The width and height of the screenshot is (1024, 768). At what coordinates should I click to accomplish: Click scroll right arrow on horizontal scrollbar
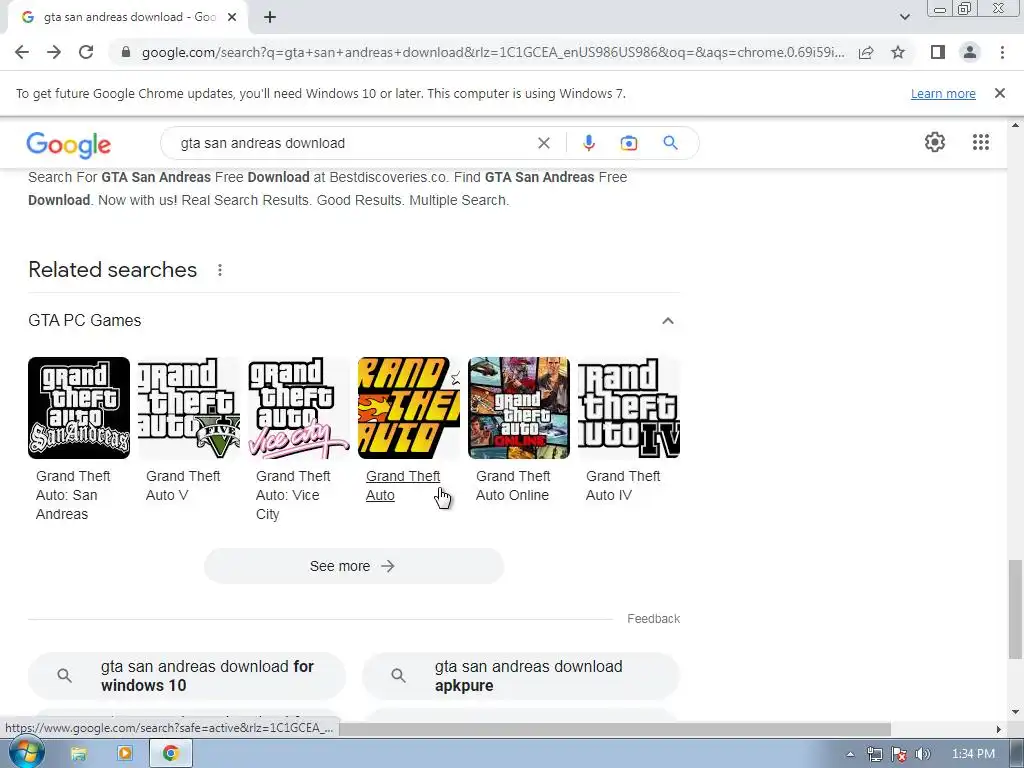point(998,729)
